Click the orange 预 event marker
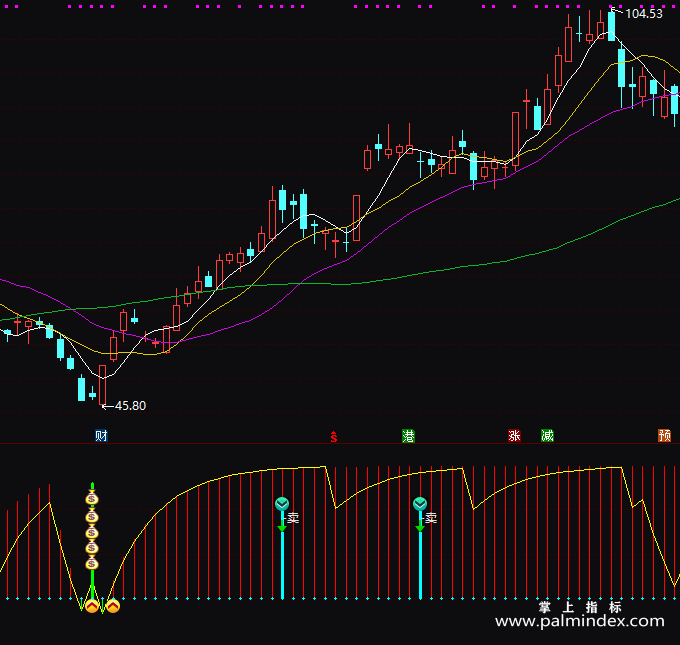 click(x=664, y=435)
